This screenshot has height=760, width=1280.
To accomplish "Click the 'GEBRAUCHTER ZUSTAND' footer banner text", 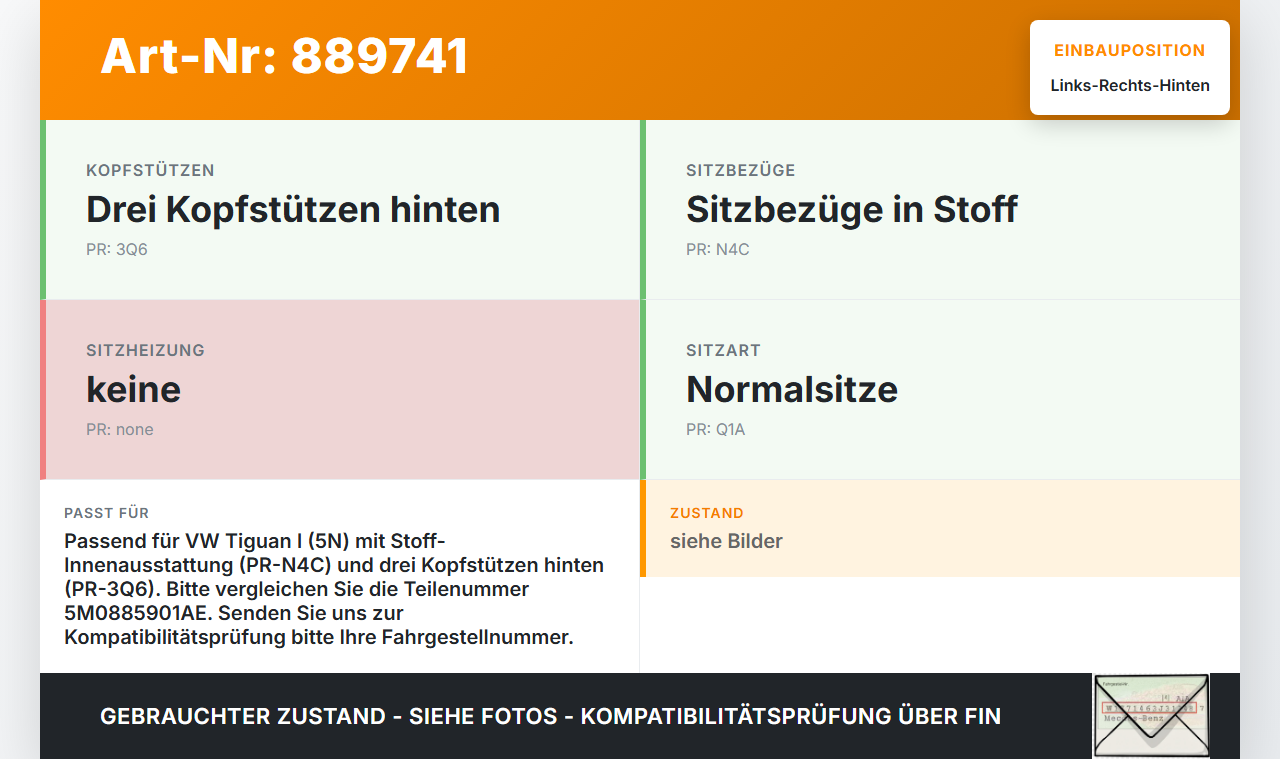I will point(550,716).
